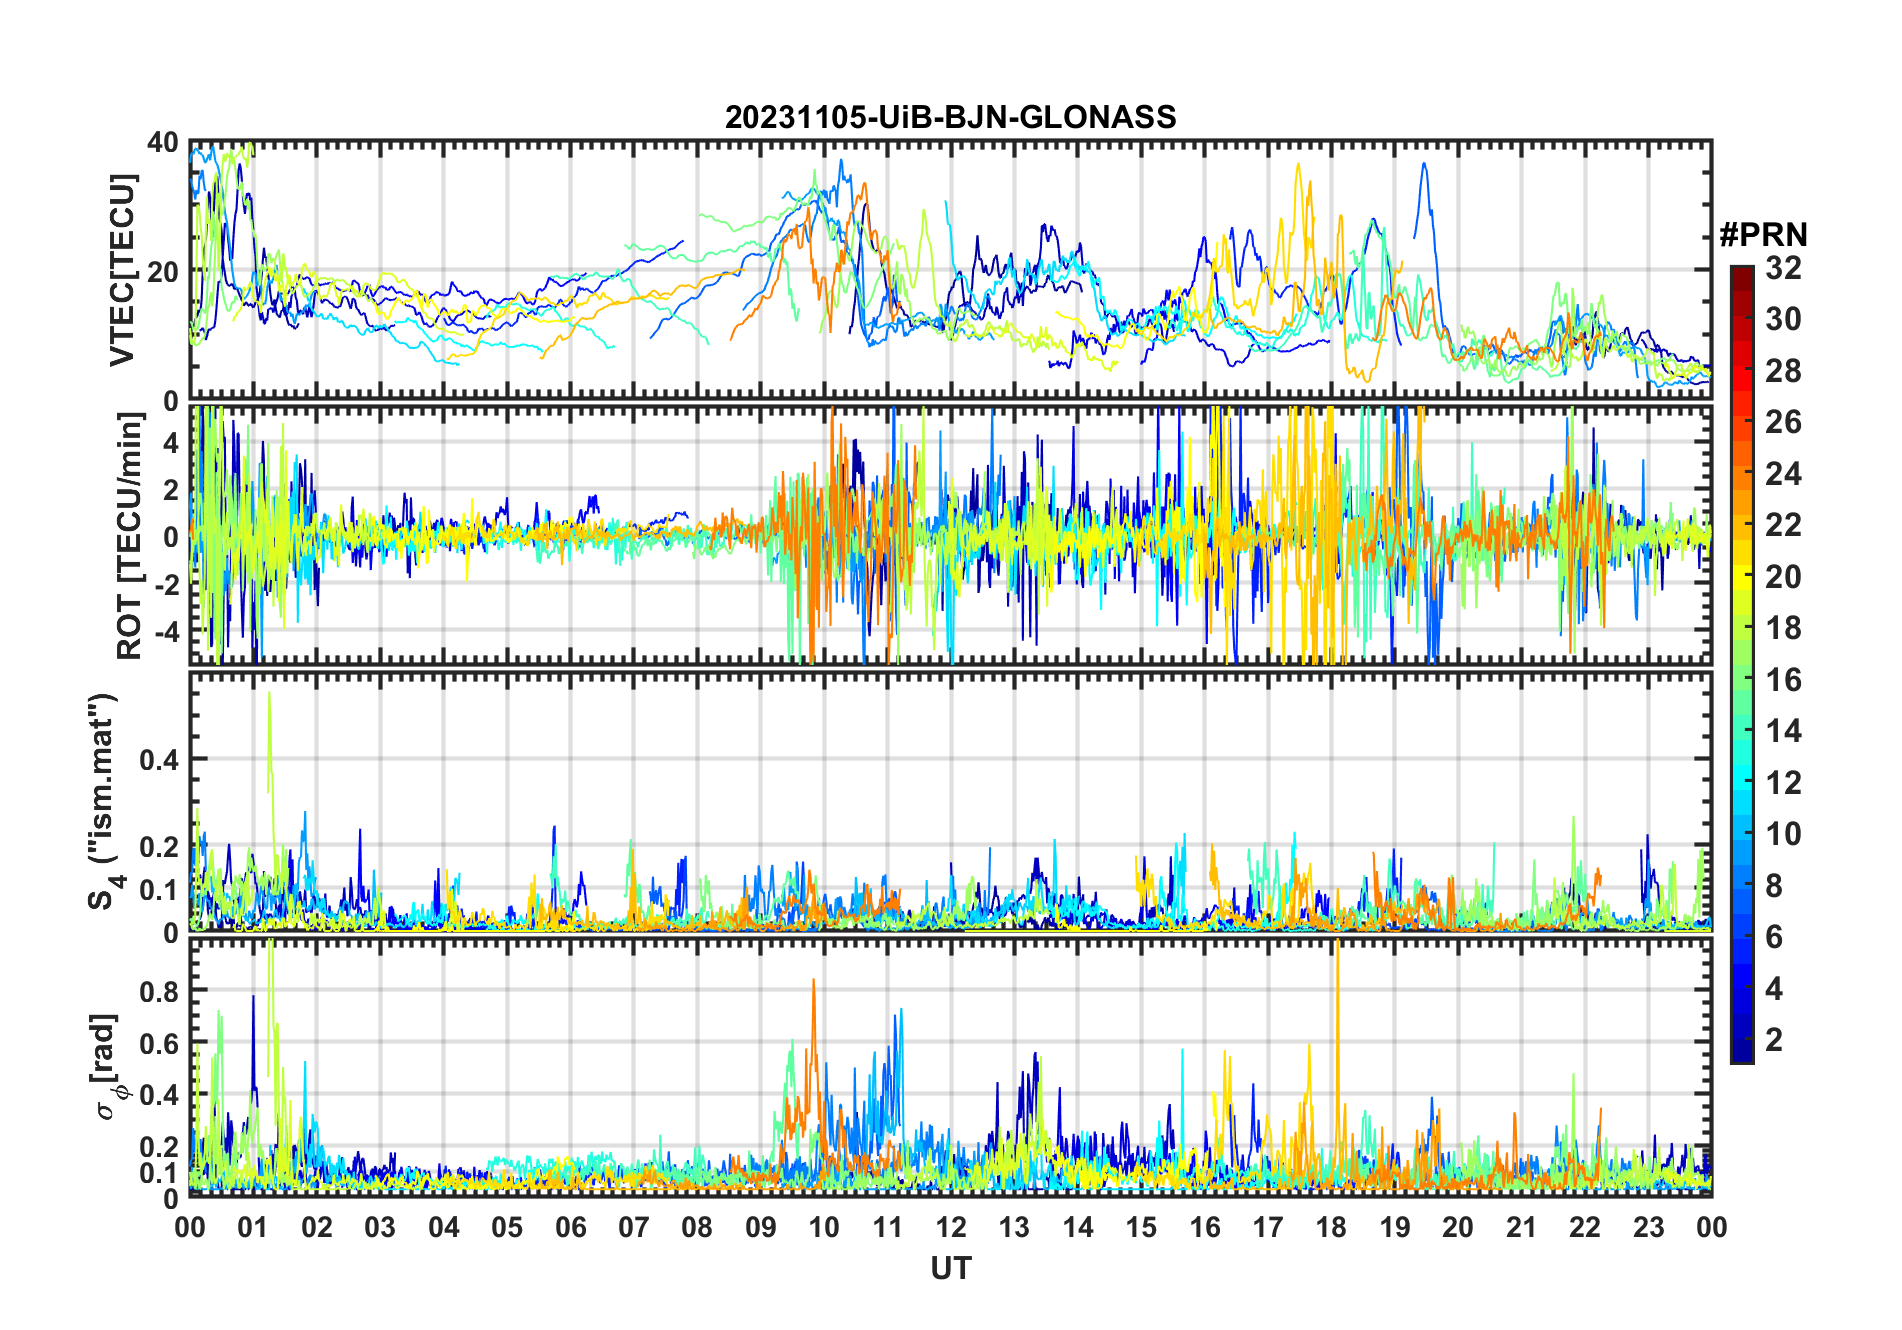This screenshot has height=1330, width=1902.
Task: Select the "VTEC[TECU]" y-axis label
Action: click(x=121, y=270)
